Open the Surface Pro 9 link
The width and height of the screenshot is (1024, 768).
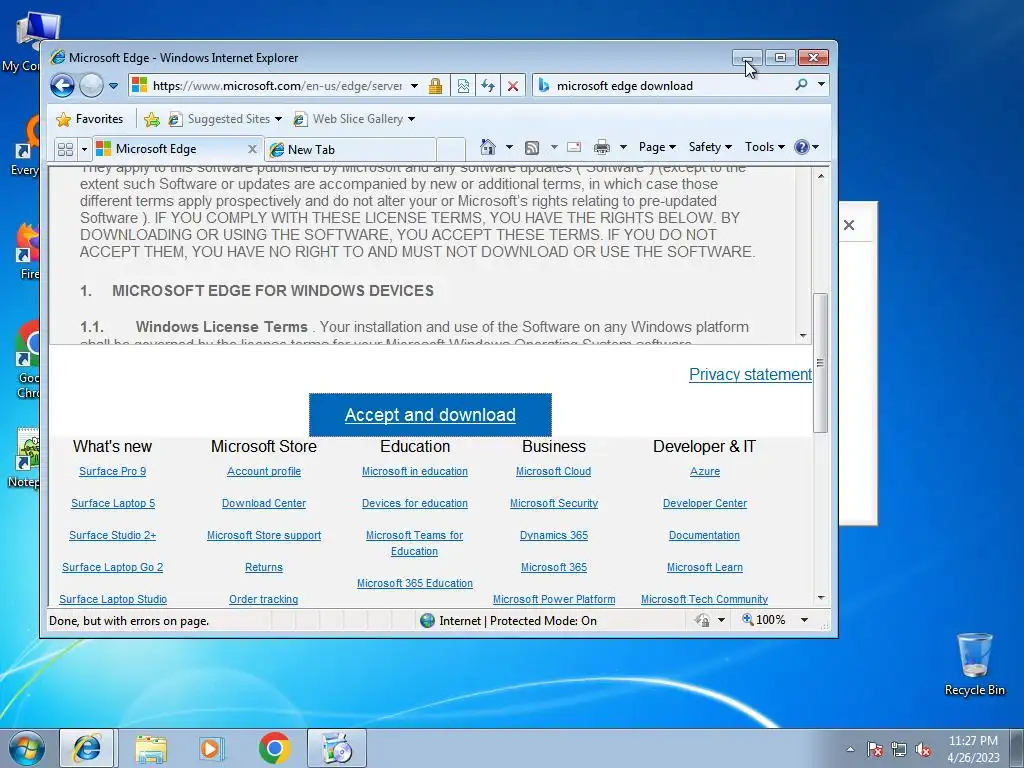coord(112,472)
